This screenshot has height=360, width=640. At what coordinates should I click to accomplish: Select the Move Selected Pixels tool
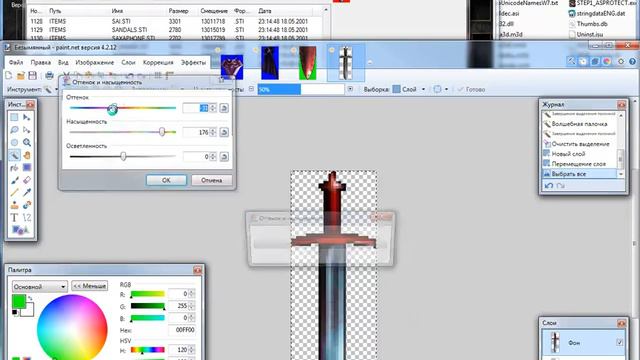[27, 118]
